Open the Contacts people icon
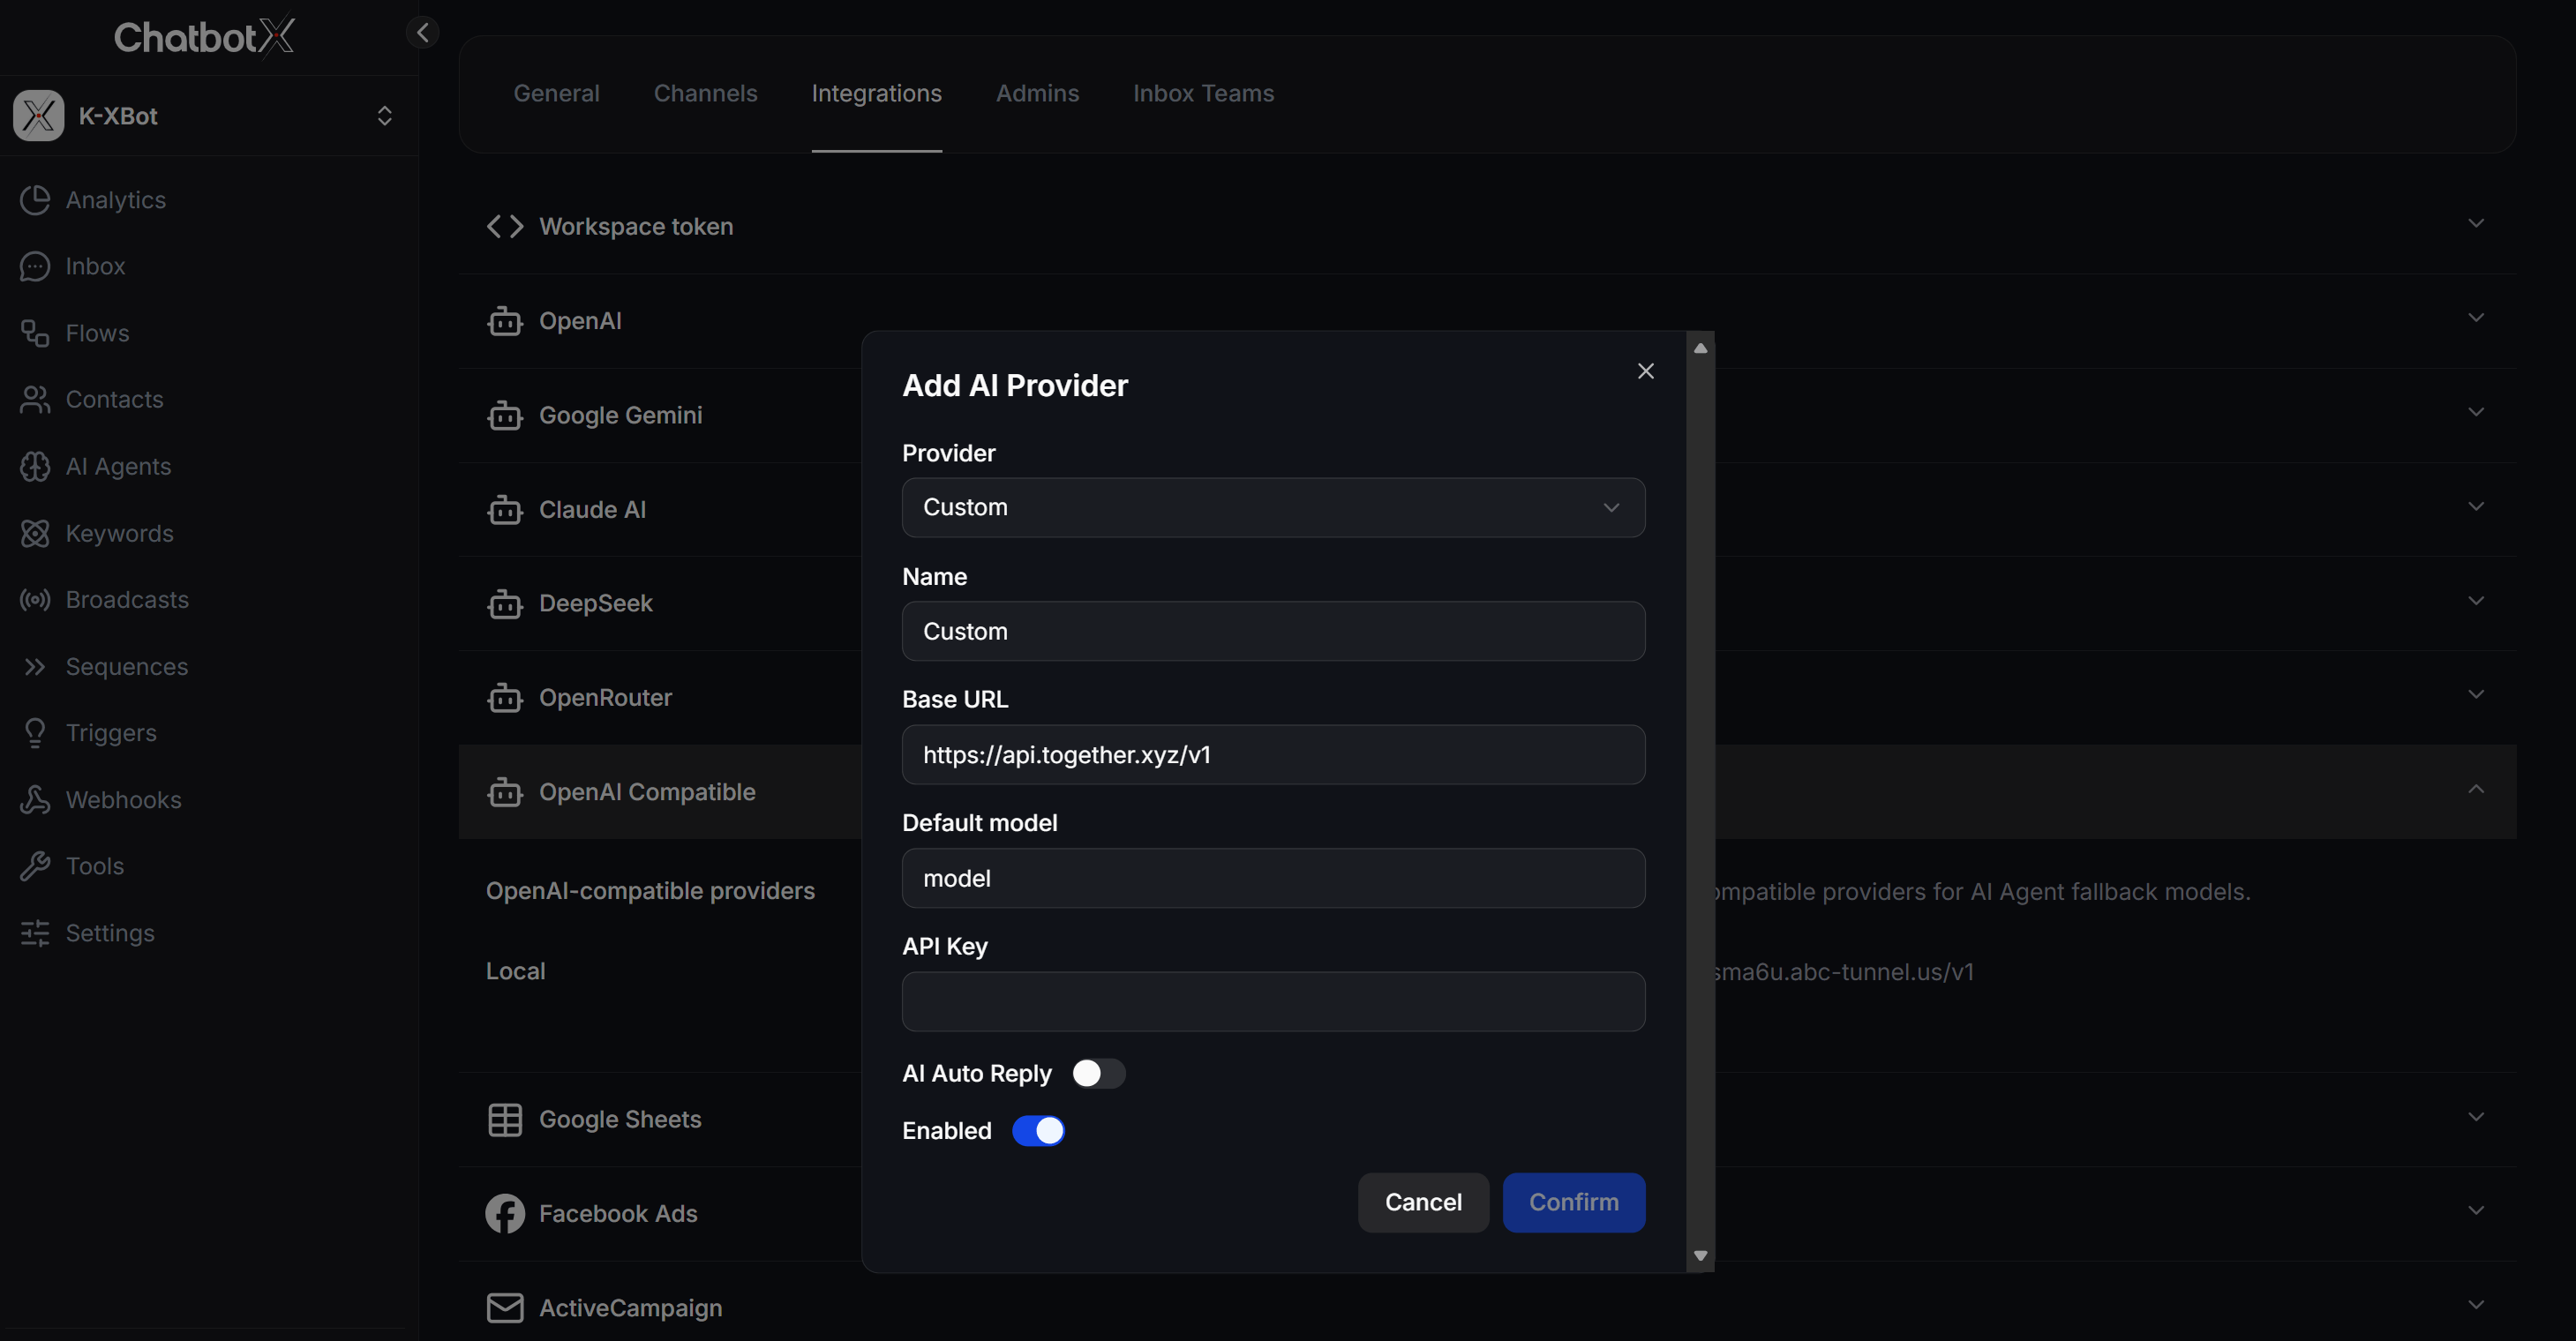 [x=35, y=399]
